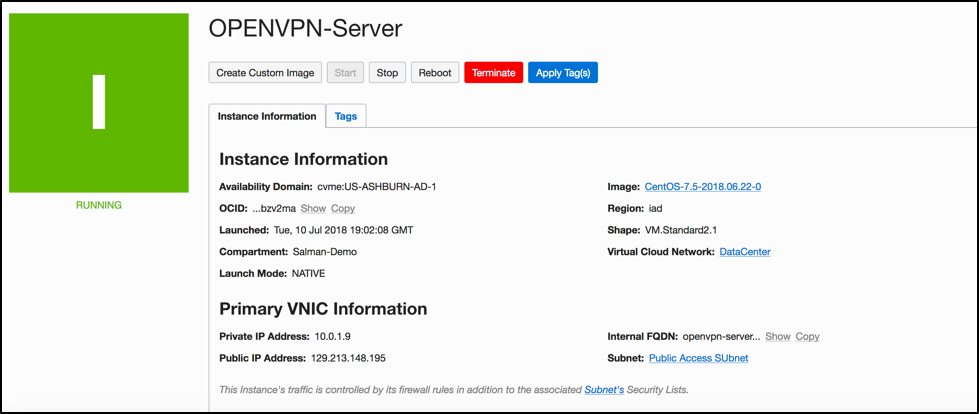
Task: Reboot the OPENVPN-Server instance
Action: pos(435,73)
